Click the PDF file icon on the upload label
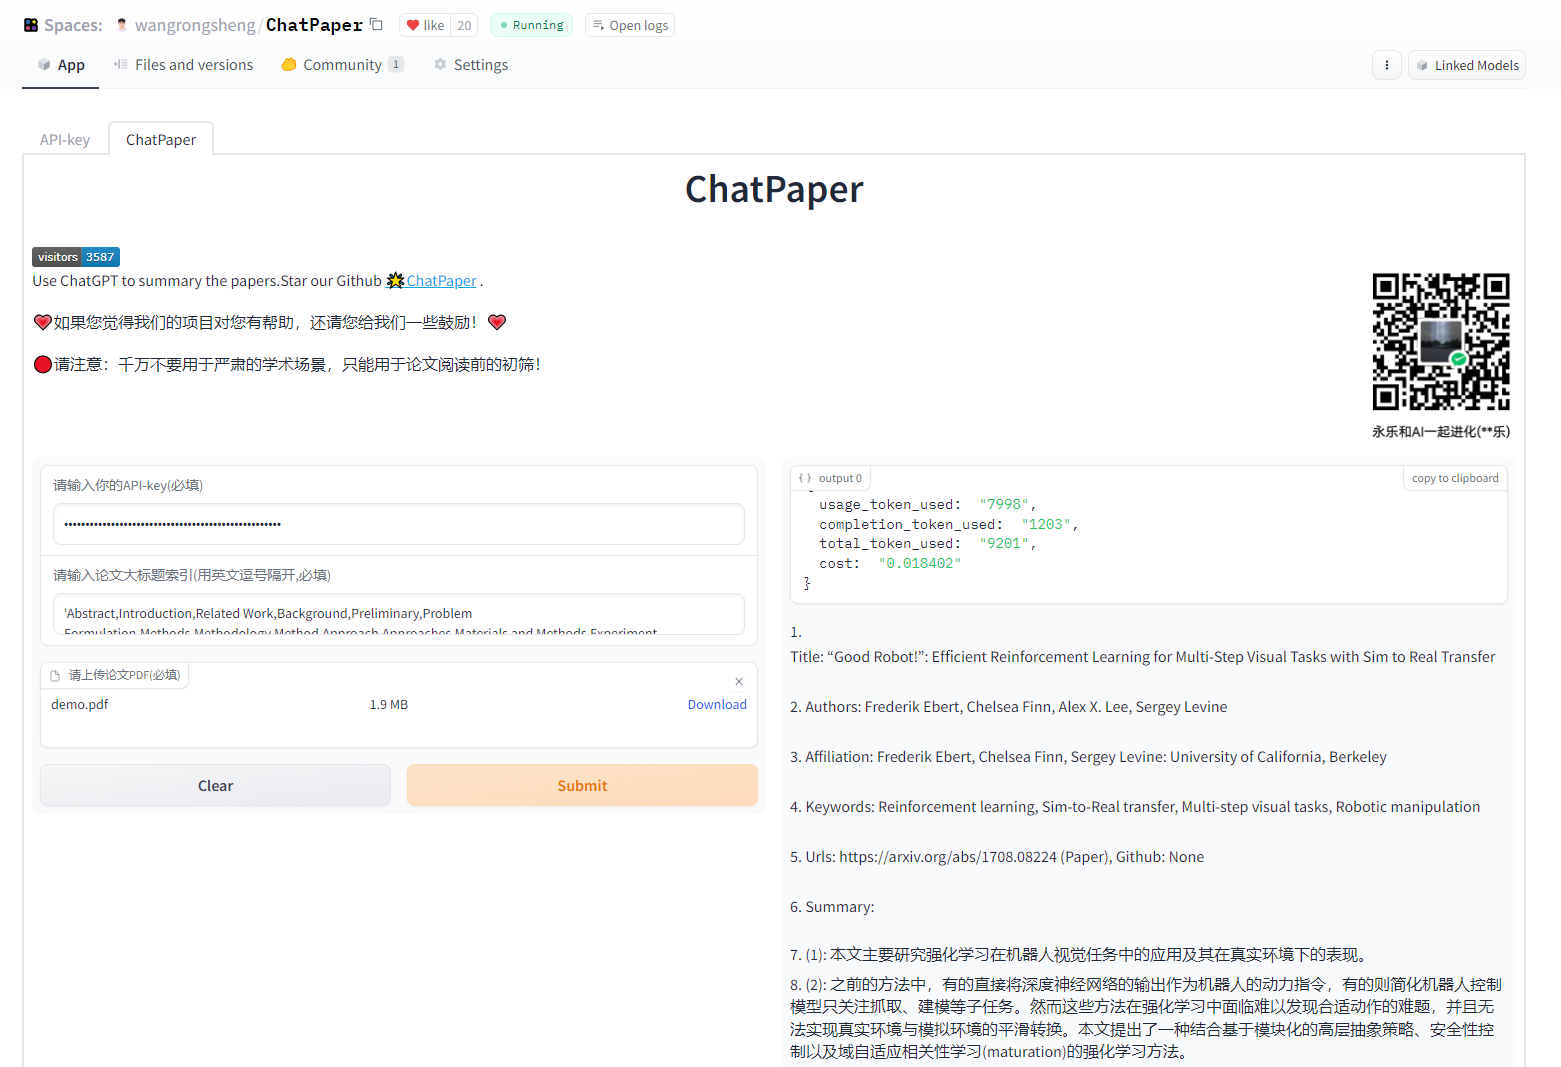This screenshot has height=1067, width=1561. (54, 674)
